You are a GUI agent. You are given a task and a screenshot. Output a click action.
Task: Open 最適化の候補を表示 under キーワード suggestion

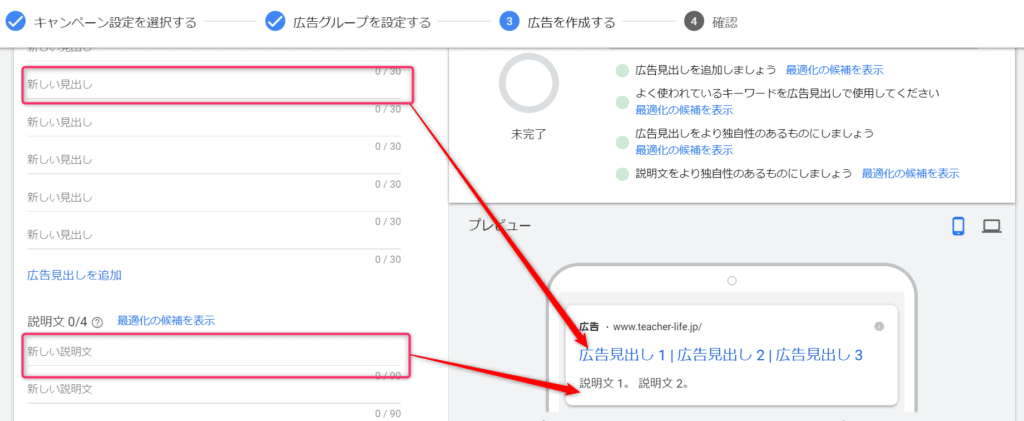click(684, 110)
